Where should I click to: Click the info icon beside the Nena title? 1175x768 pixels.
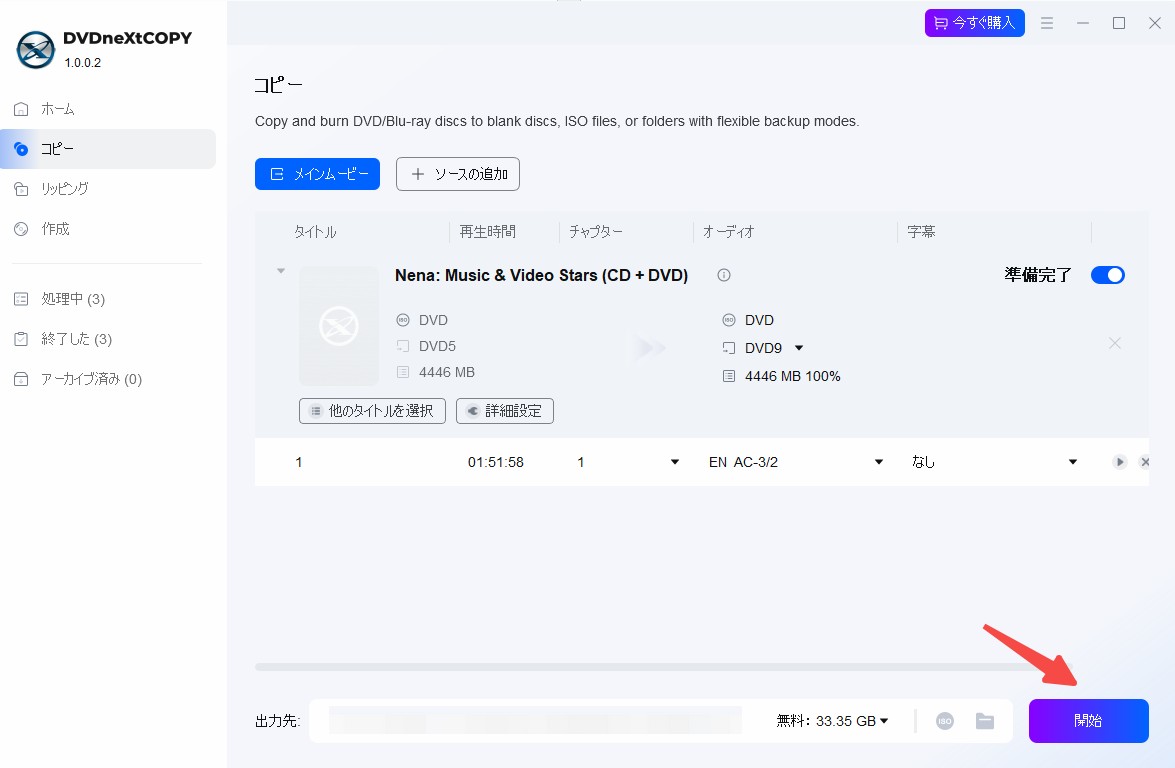(x=724, y=275)
